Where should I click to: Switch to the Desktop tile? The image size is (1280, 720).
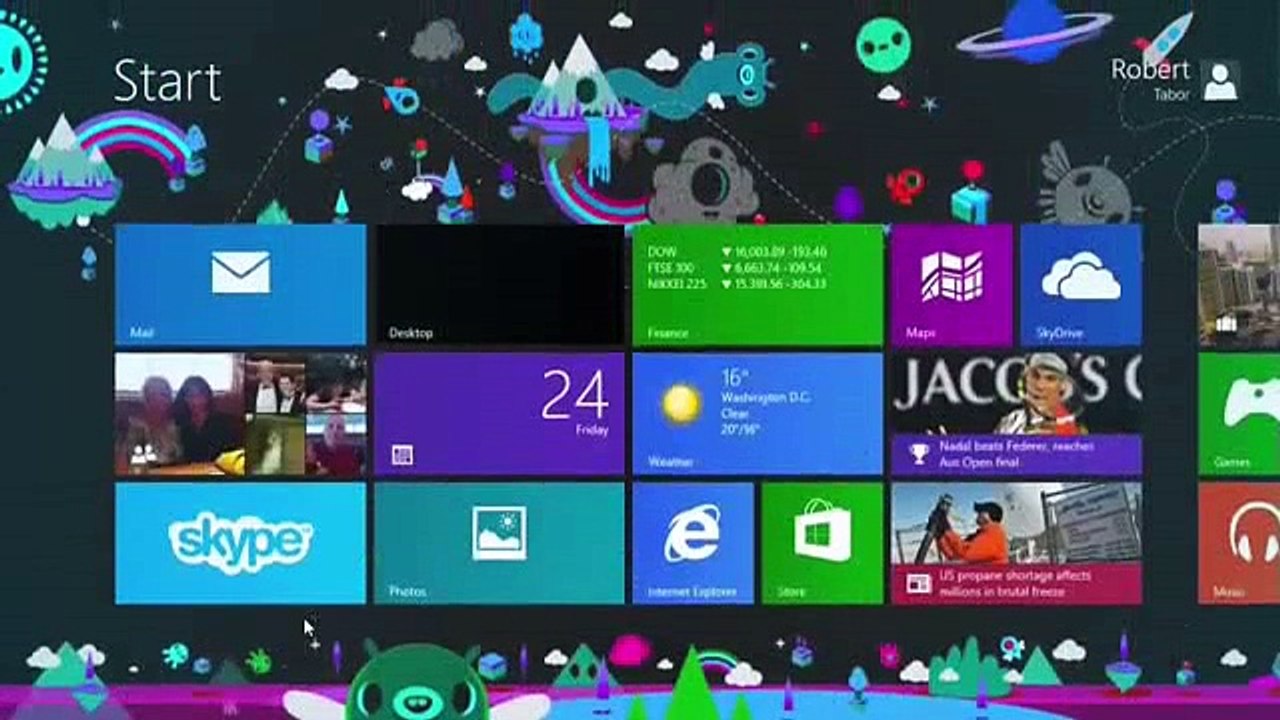[x=498, y=285]
